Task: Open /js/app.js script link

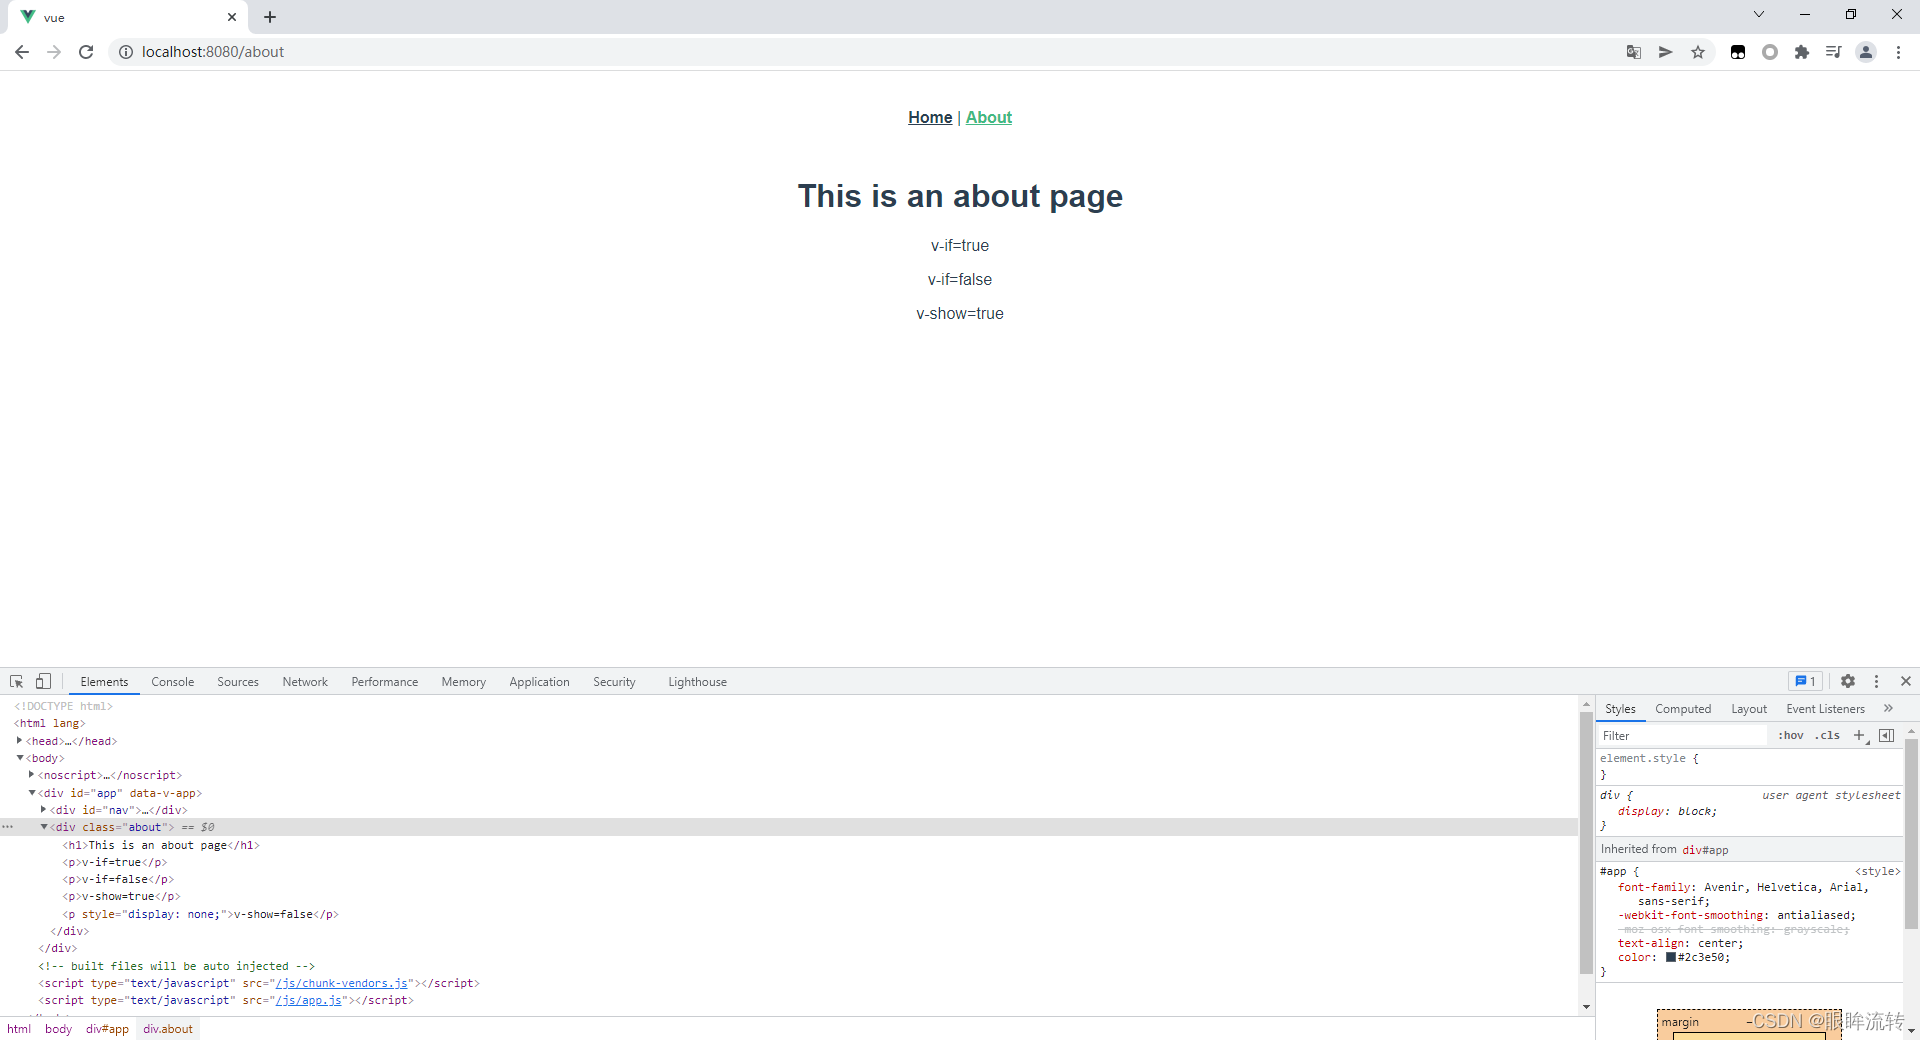Action: point(309,1000)
